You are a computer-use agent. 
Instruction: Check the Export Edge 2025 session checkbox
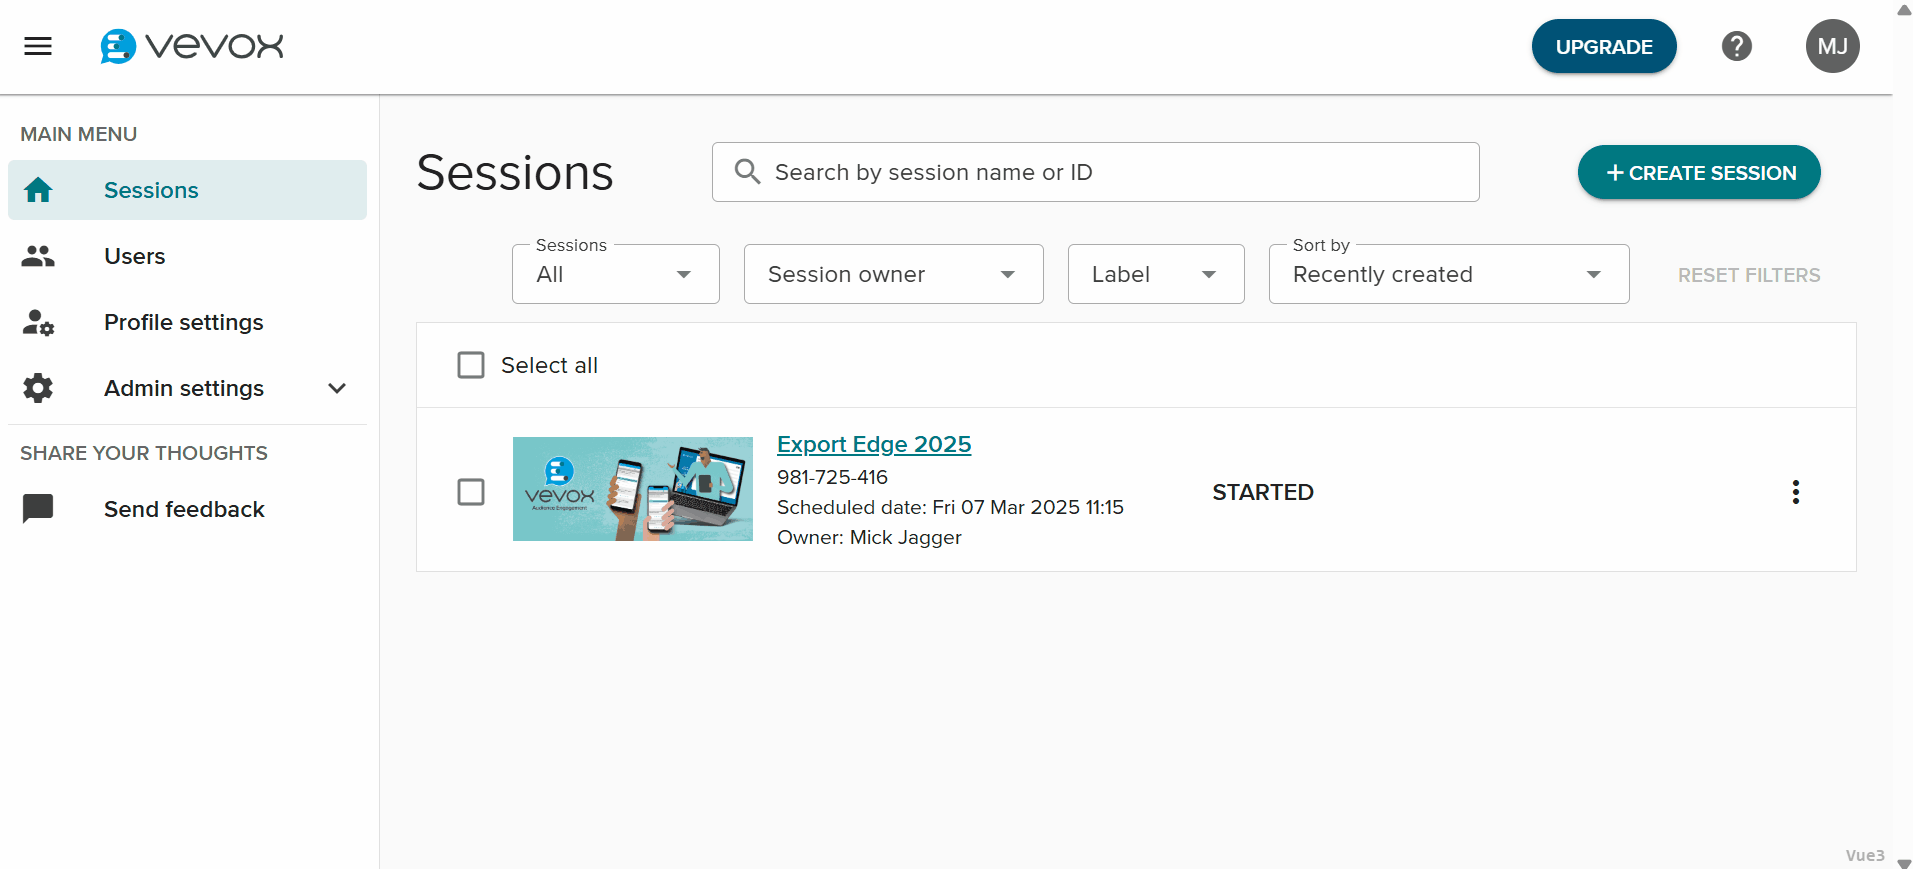(471, 492)
